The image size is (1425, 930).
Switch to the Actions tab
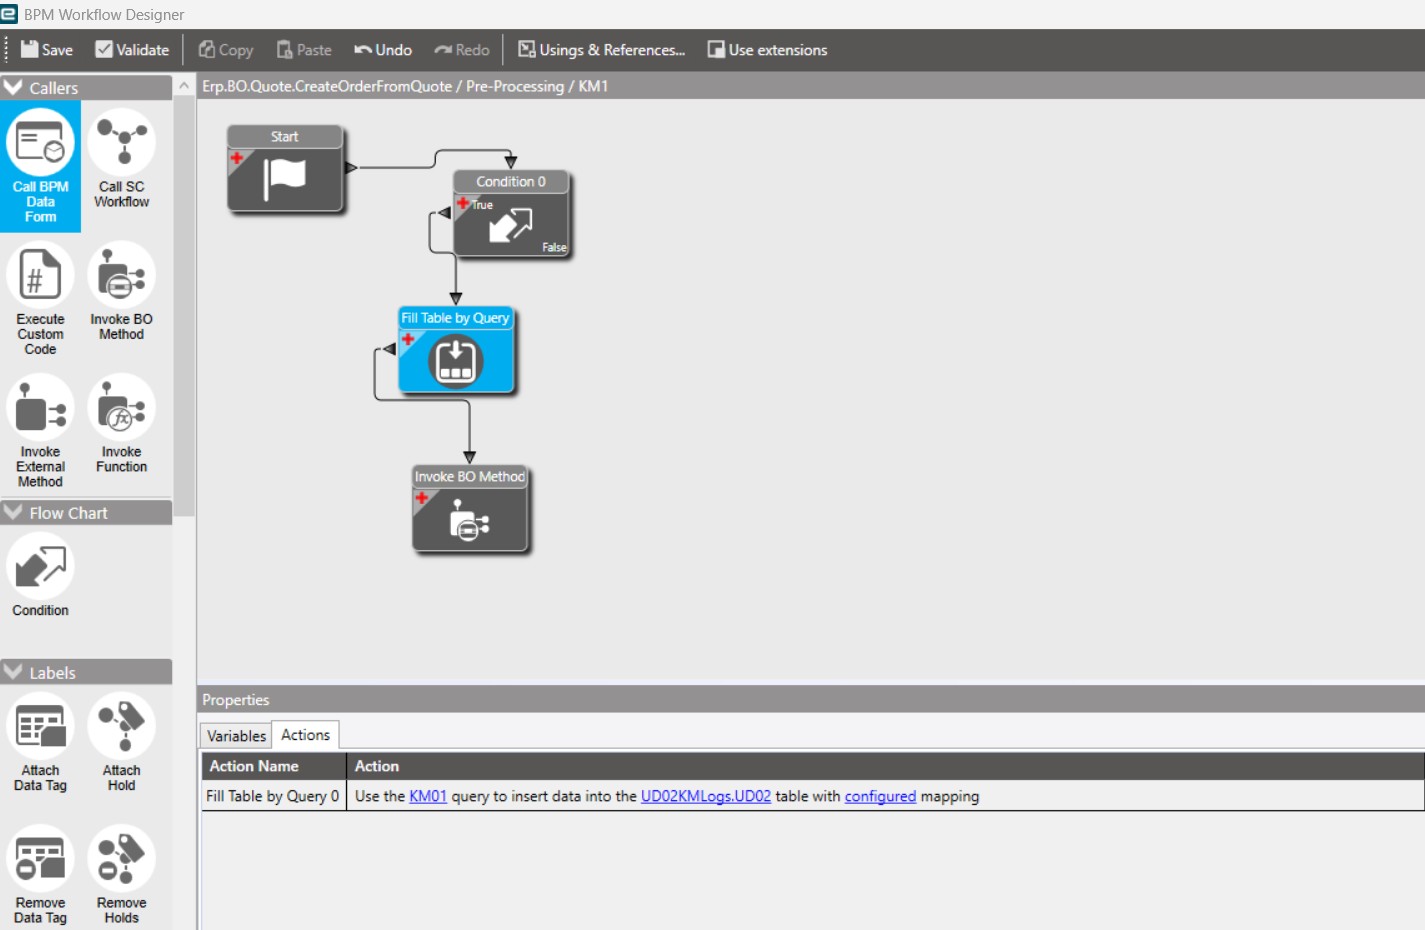[x=305, y=735]
